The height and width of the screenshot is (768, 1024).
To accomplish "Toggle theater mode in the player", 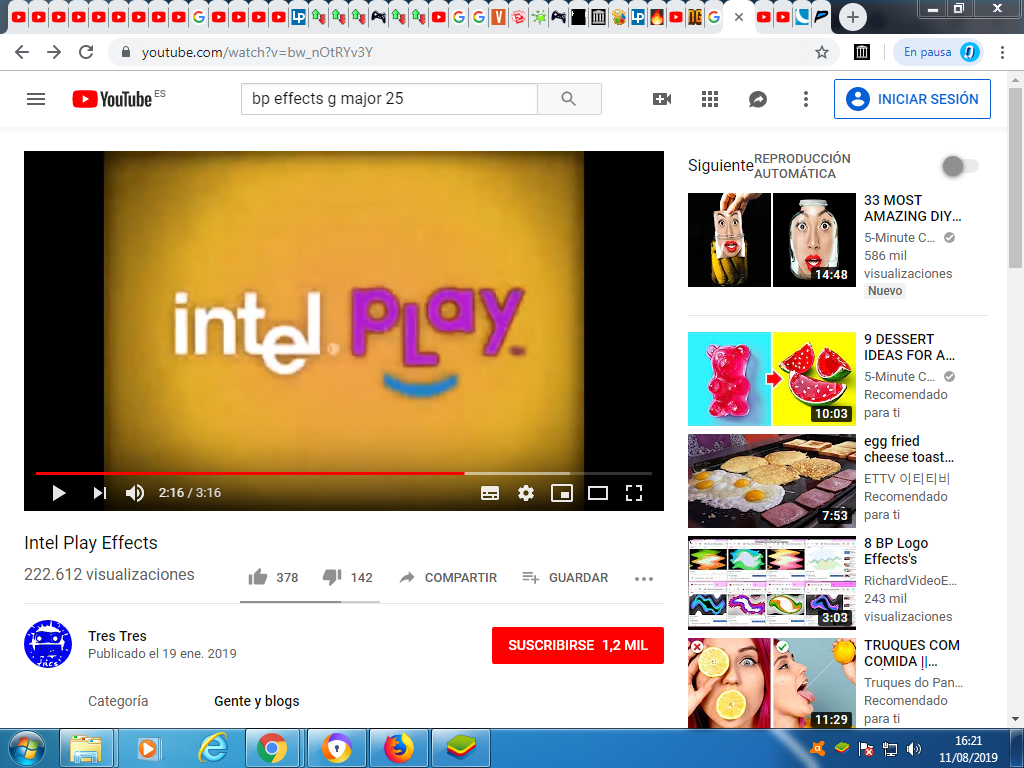I will coord(597,492).
